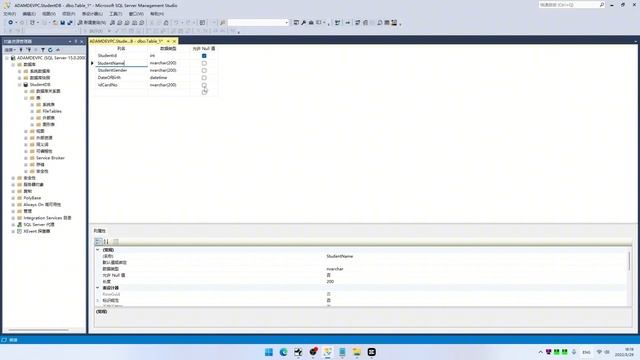Viewport: 640px width, 360px height.
Task: Open the Tools menu
Action: [116, 14]
